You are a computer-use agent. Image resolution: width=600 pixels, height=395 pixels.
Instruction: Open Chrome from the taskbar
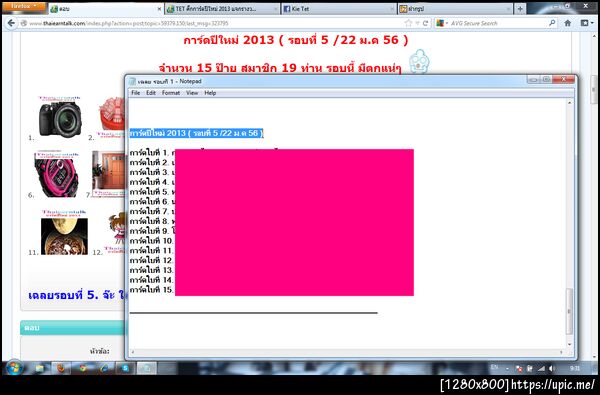pyautogui.click(x=83, y=368)
